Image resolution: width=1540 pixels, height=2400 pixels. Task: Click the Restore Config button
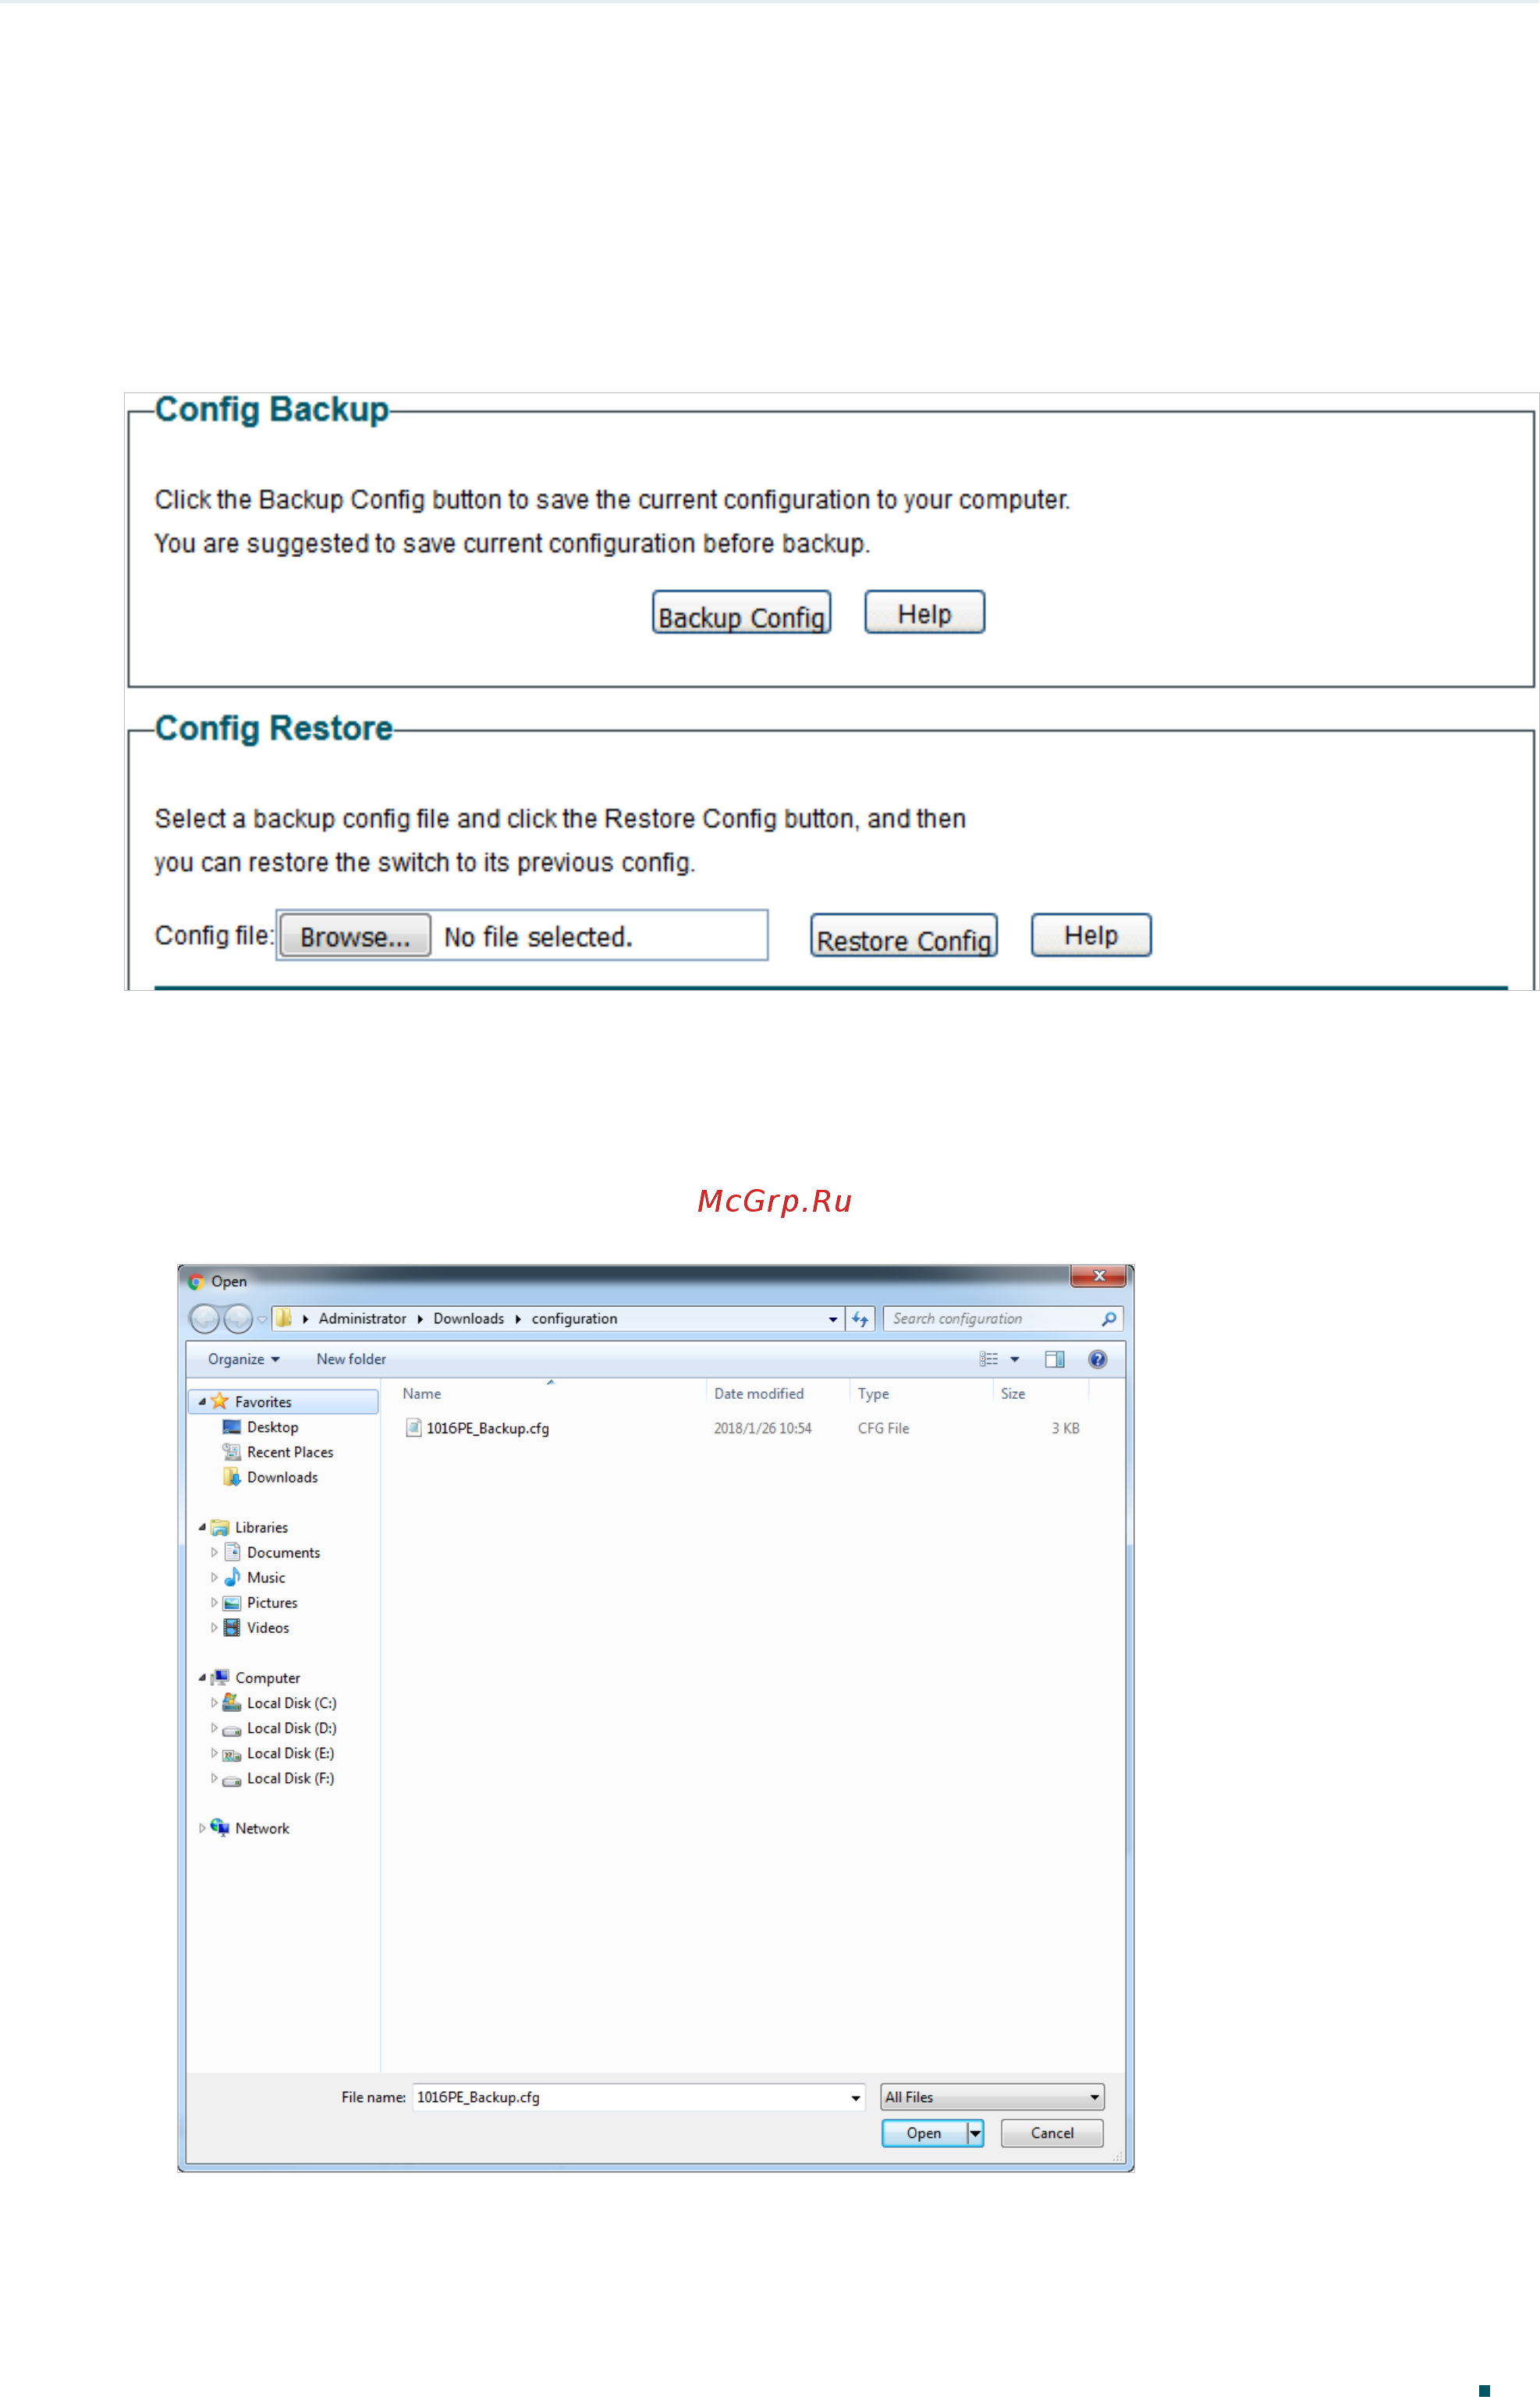[904, 936]
